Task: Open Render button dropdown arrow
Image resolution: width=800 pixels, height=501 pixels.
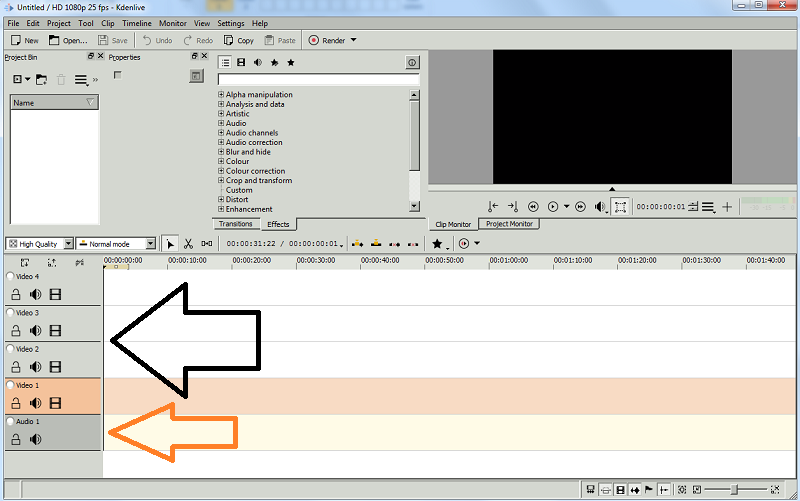Action: [x=354, y=40]
